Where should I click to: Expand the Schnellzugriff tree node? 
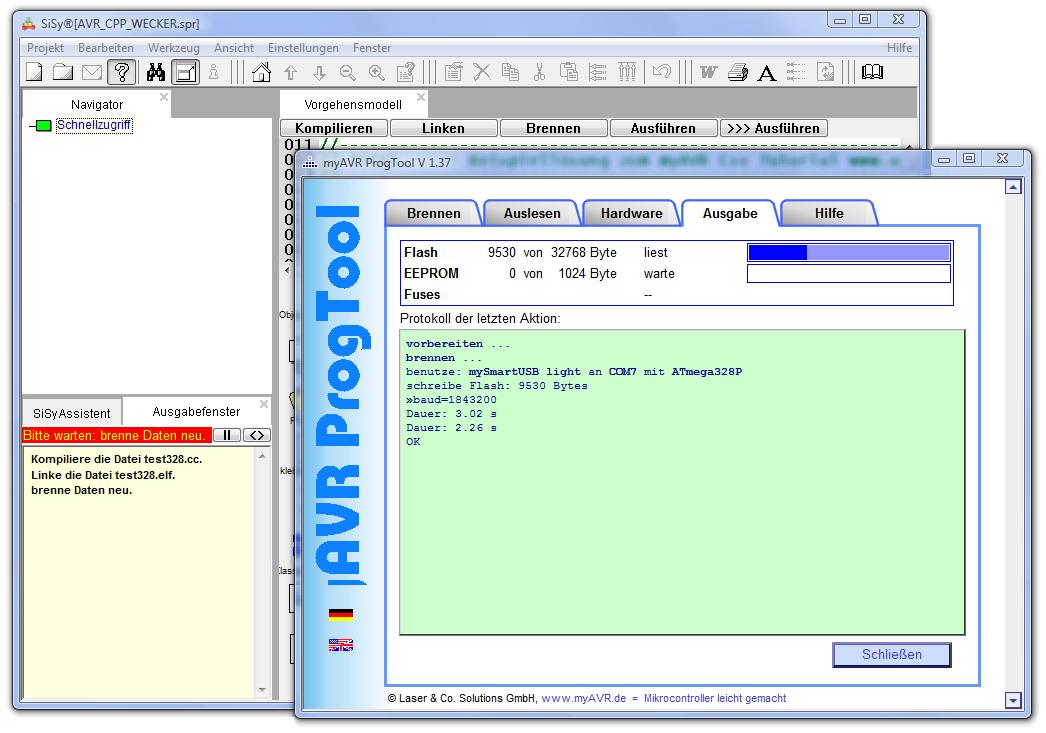tap(42, 126)
